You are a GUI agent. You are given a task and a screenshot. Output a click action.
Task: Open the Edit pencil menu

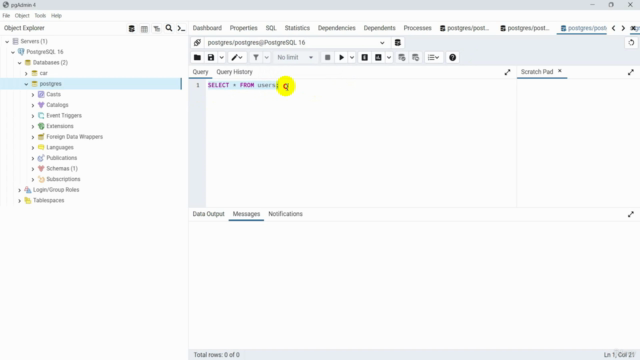237,58
